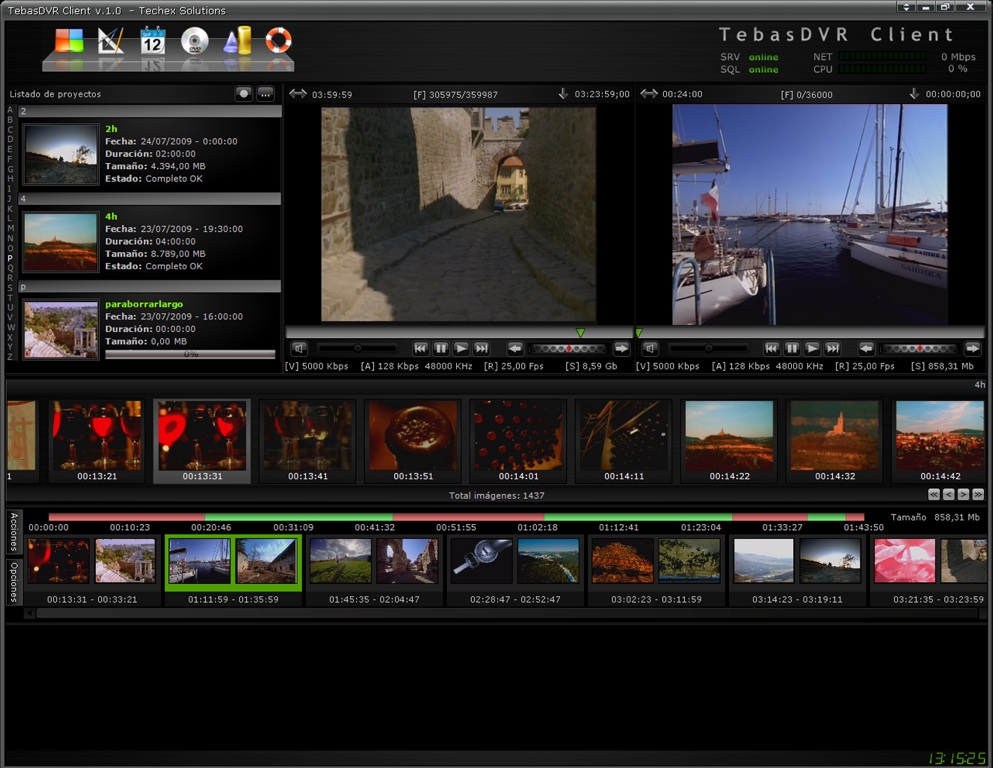The width and height of the screenshot is (993, 768).
Task: Collapse the group header labeled 2
Action: click(150, 111)
